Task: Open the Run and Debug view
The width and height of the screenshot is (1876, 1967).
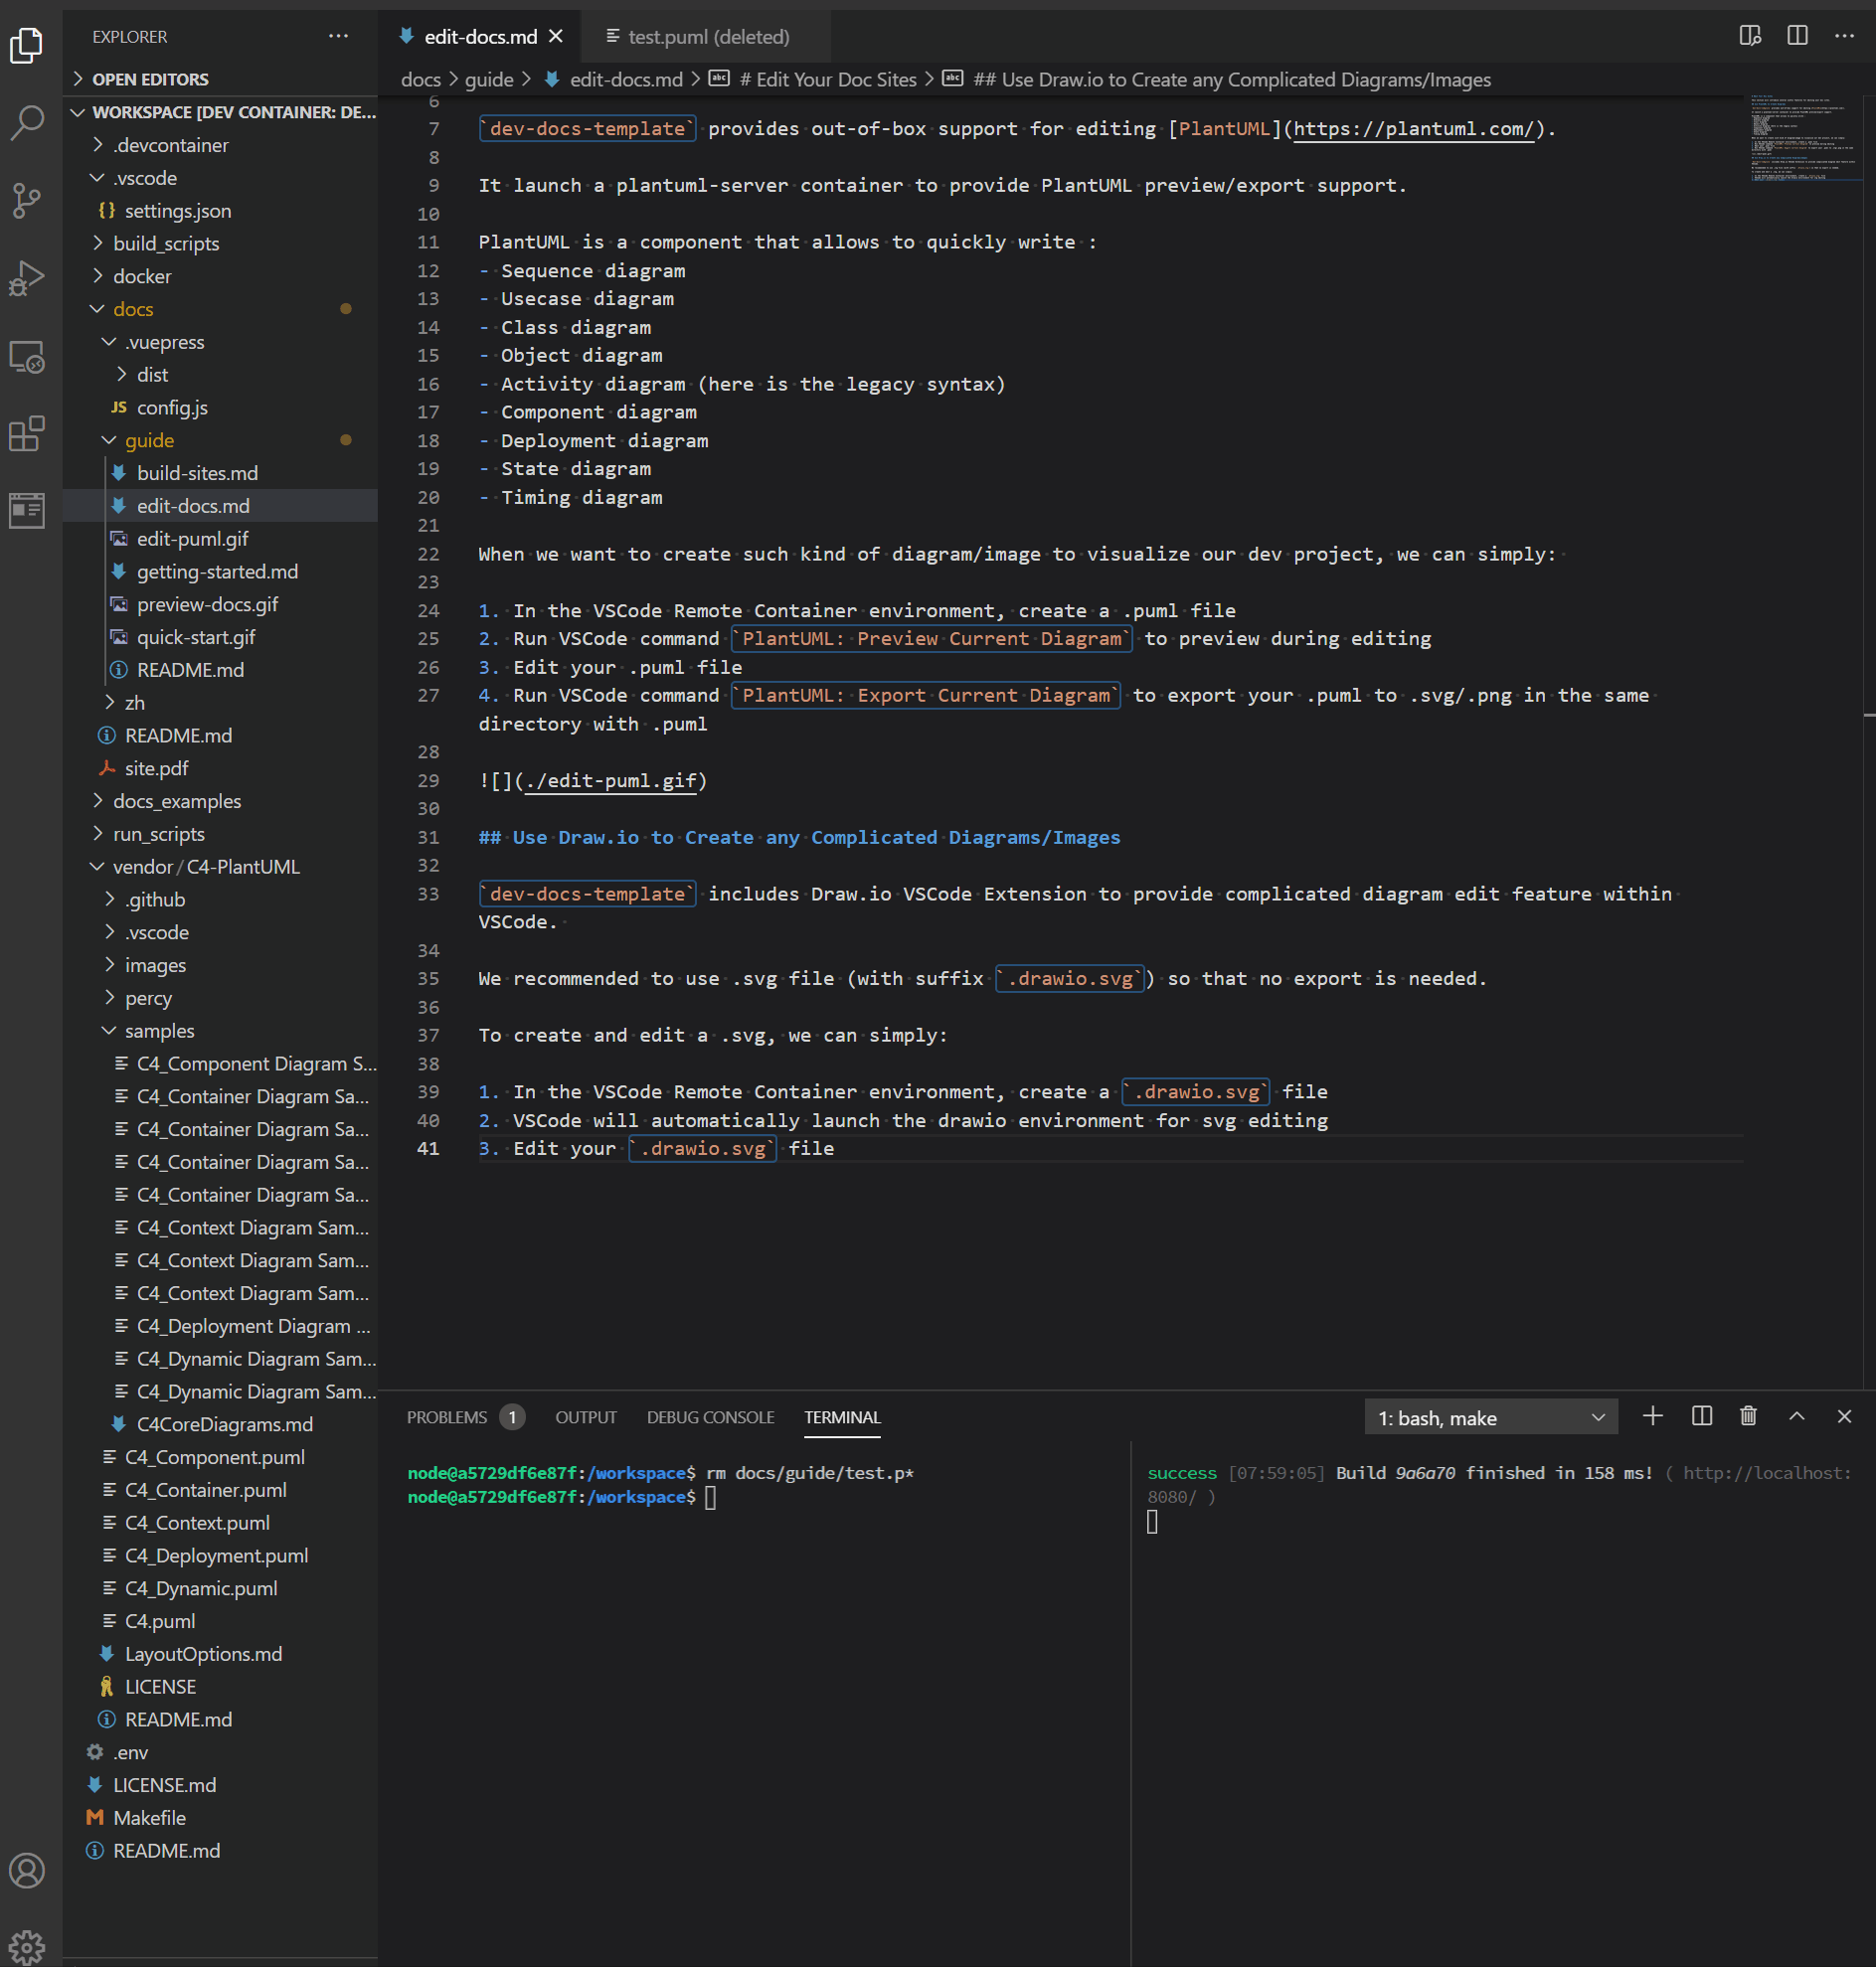Action: [27, 278]
